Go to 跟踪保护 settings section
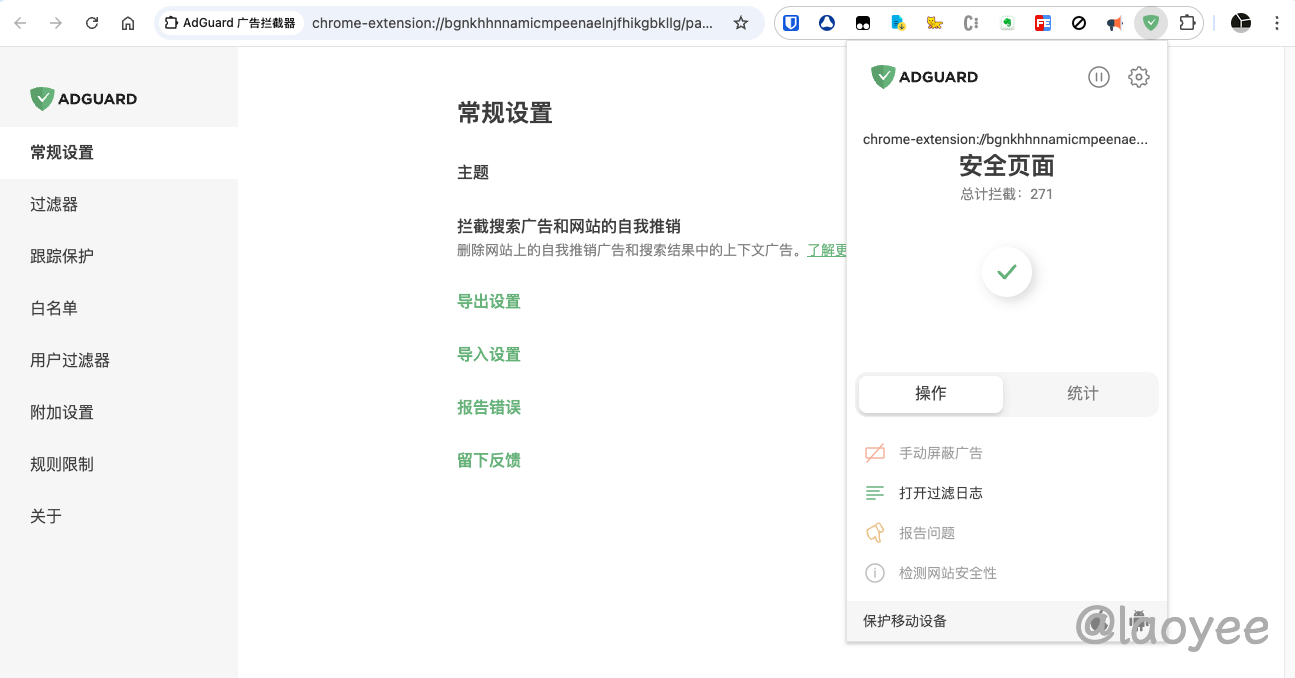This screenshot has width=1295, height=678. [x=62, y=257]
